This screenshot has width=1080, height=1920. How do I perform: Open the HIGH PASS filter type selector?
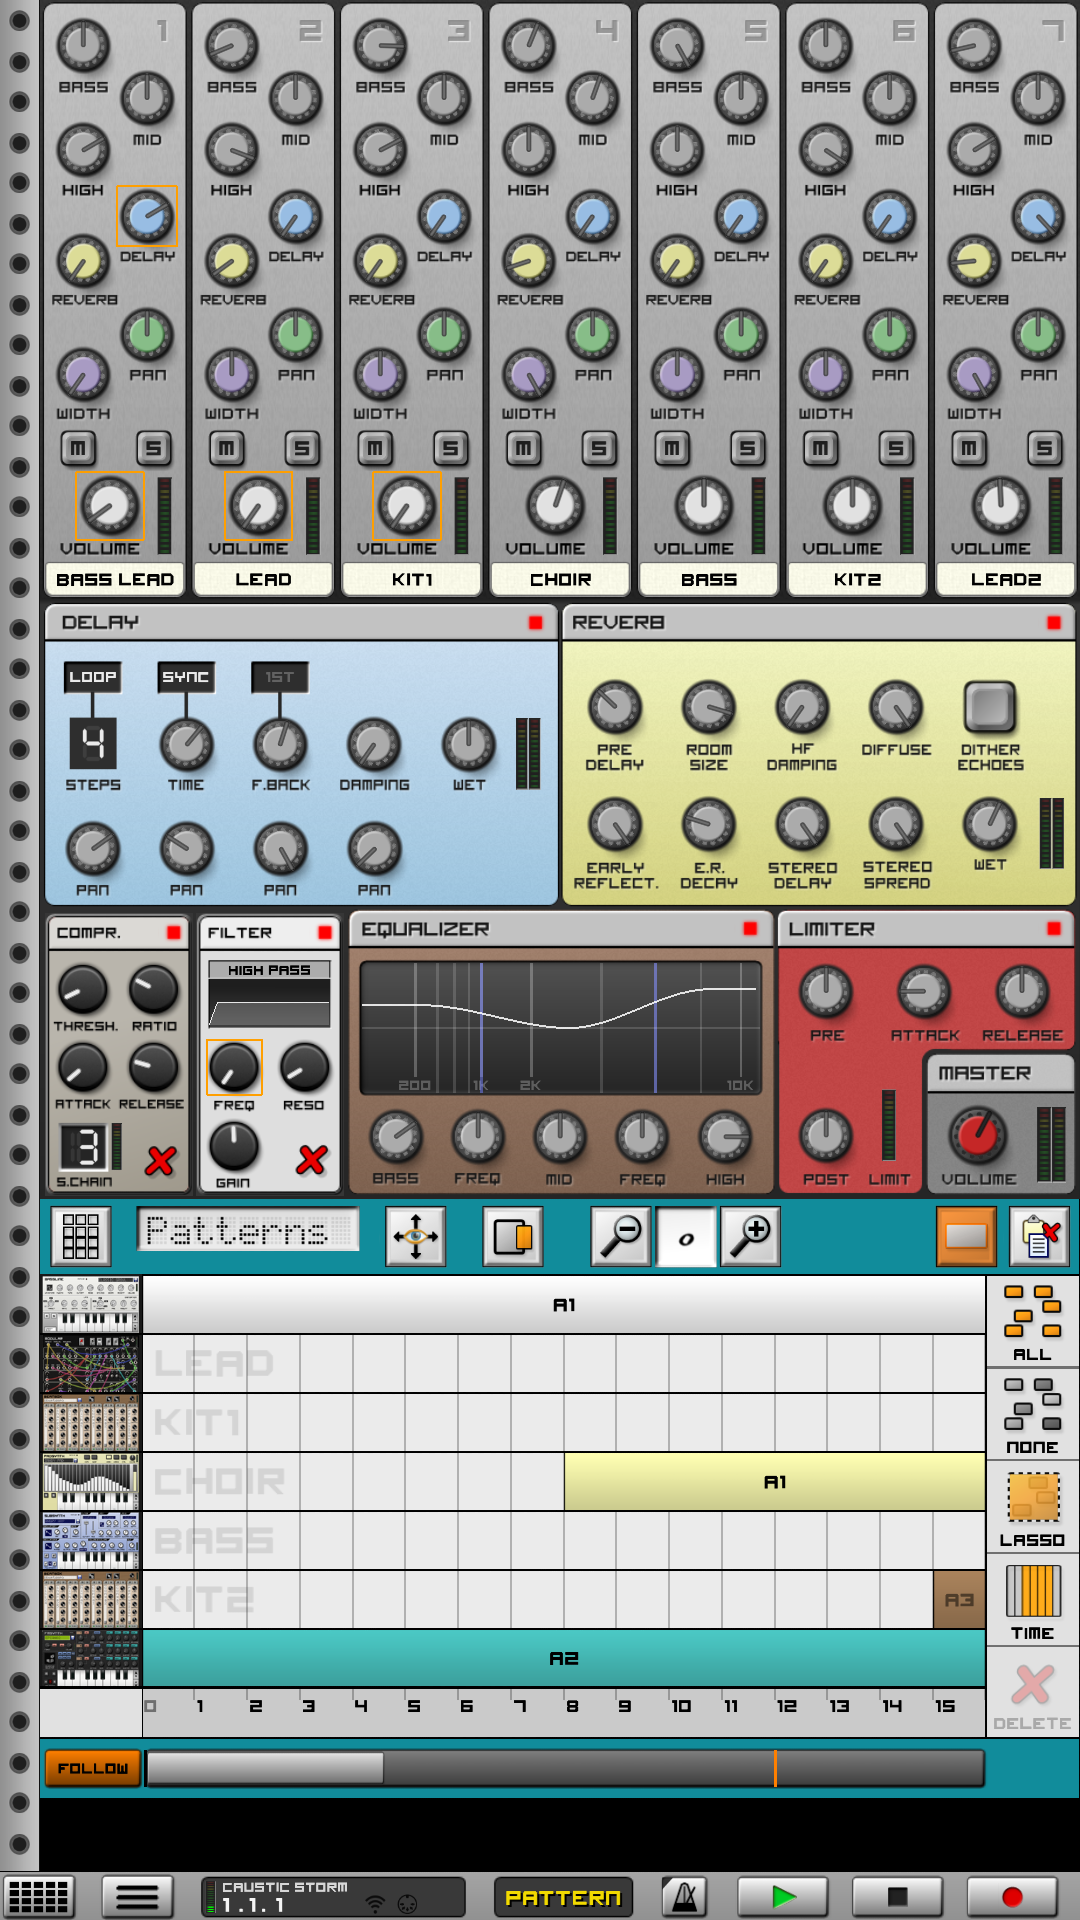pos(269,970)
